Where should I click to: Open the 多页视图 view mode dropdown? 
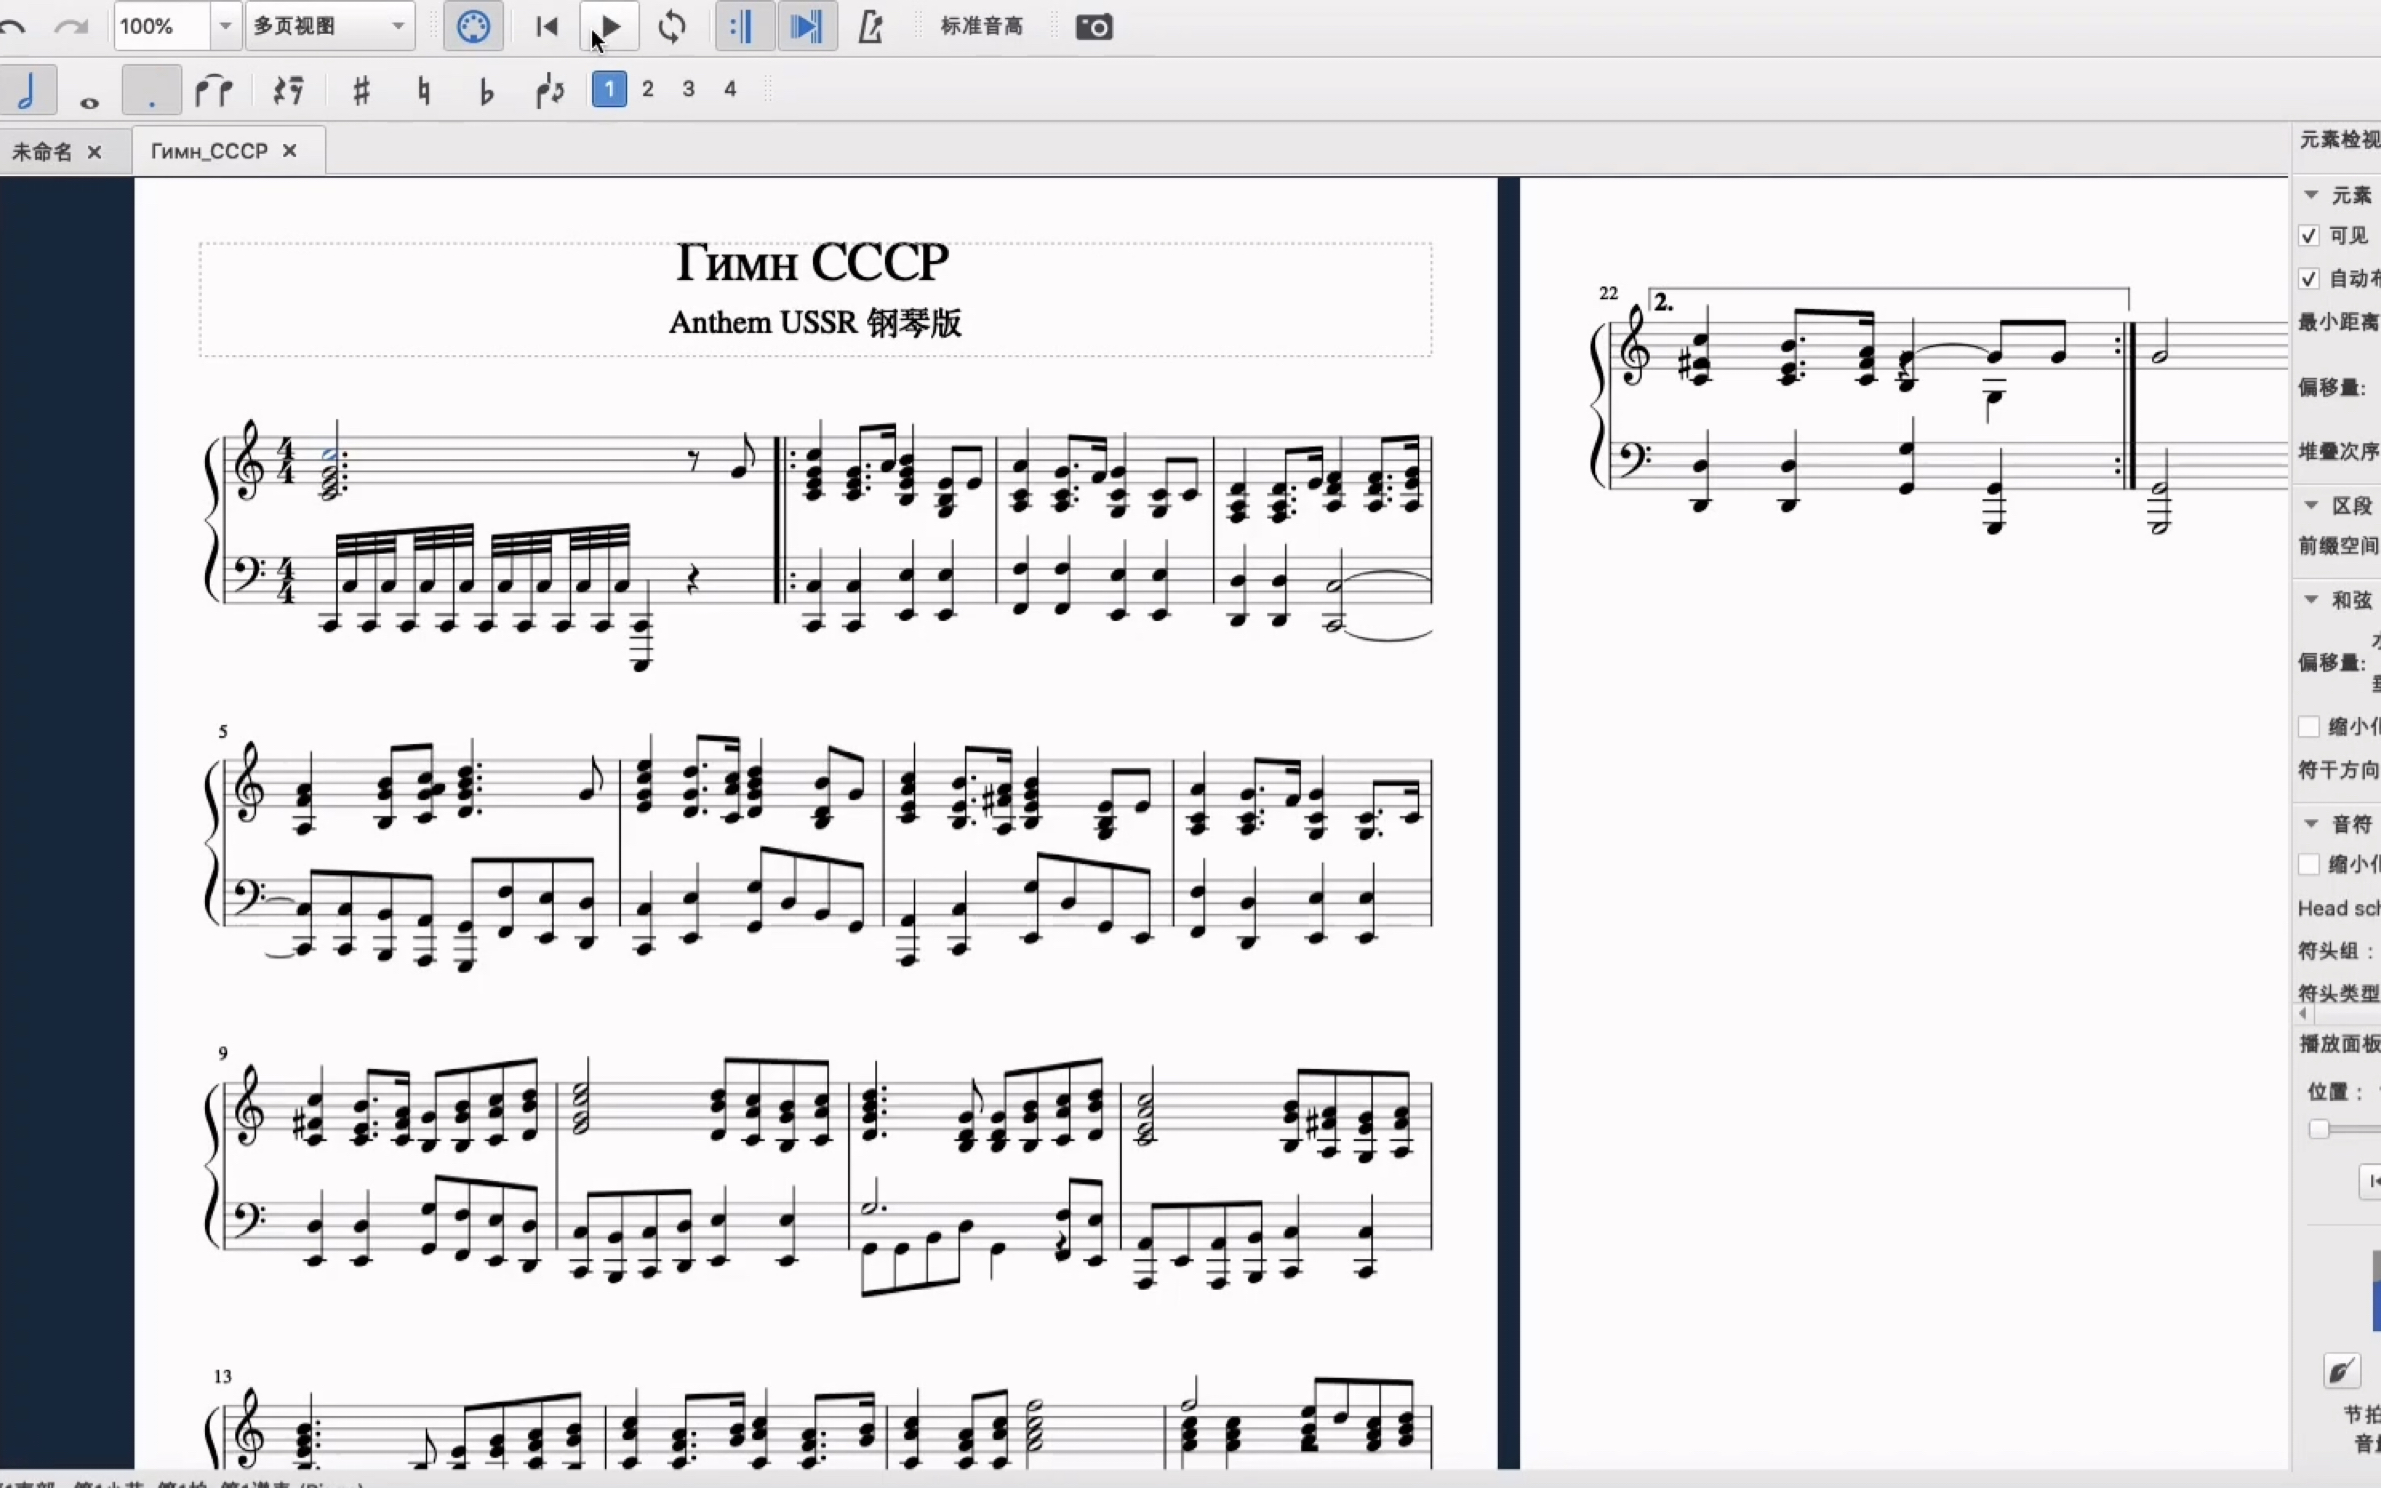point(329,26)
